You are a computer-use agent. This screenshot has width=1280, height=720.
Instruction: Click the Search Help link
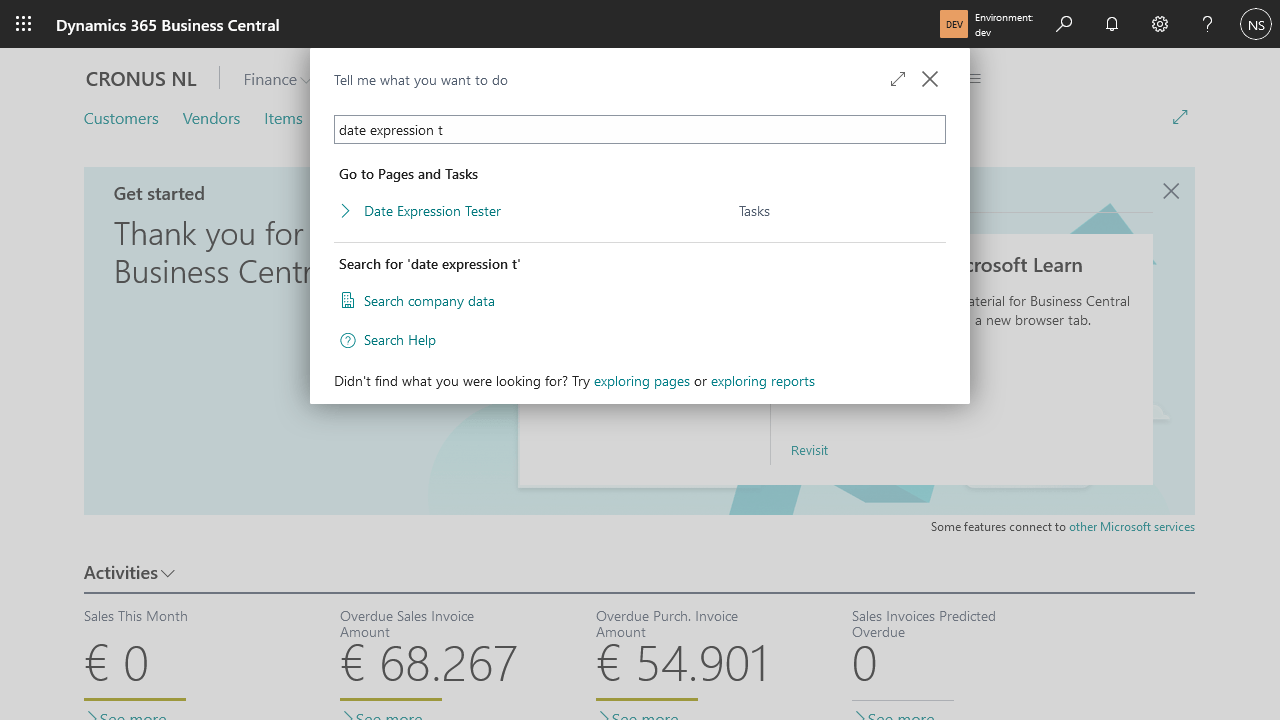[x=400, y=340]
